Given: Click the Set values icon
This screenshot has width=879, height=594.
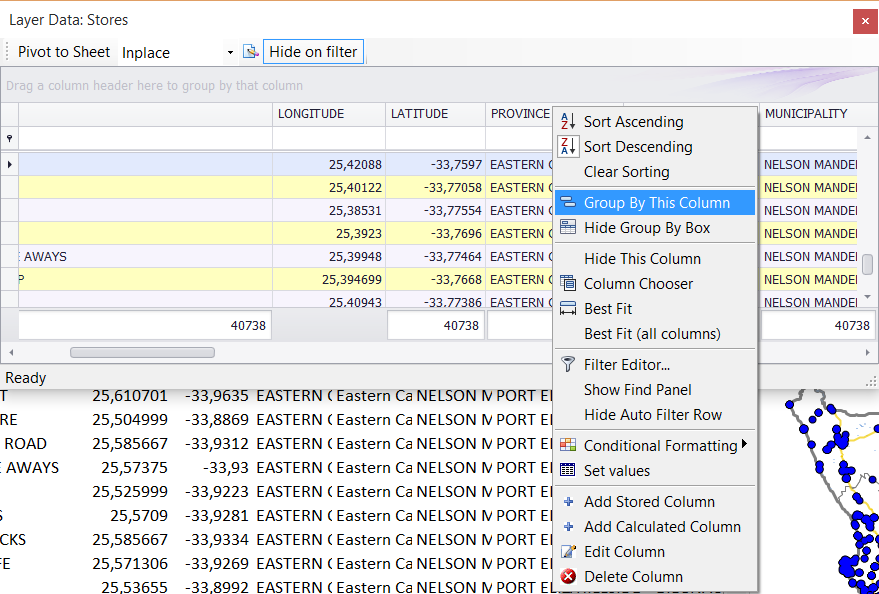Looking at the screenshot, I should 568,469.
